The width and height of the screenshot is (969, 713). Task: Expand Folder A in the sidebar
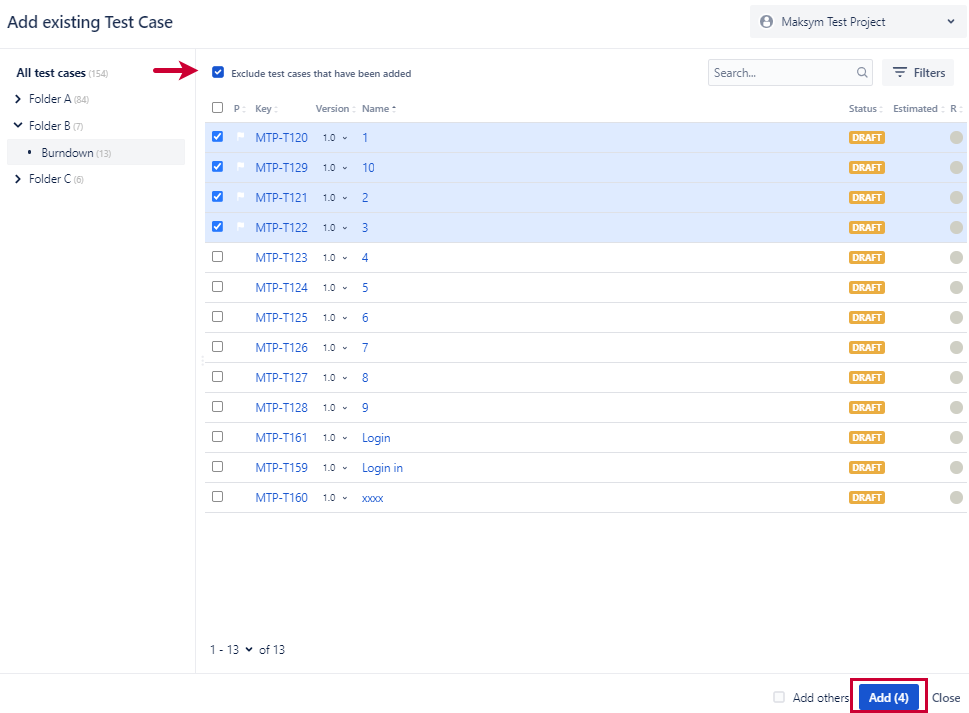click(18, 98)
